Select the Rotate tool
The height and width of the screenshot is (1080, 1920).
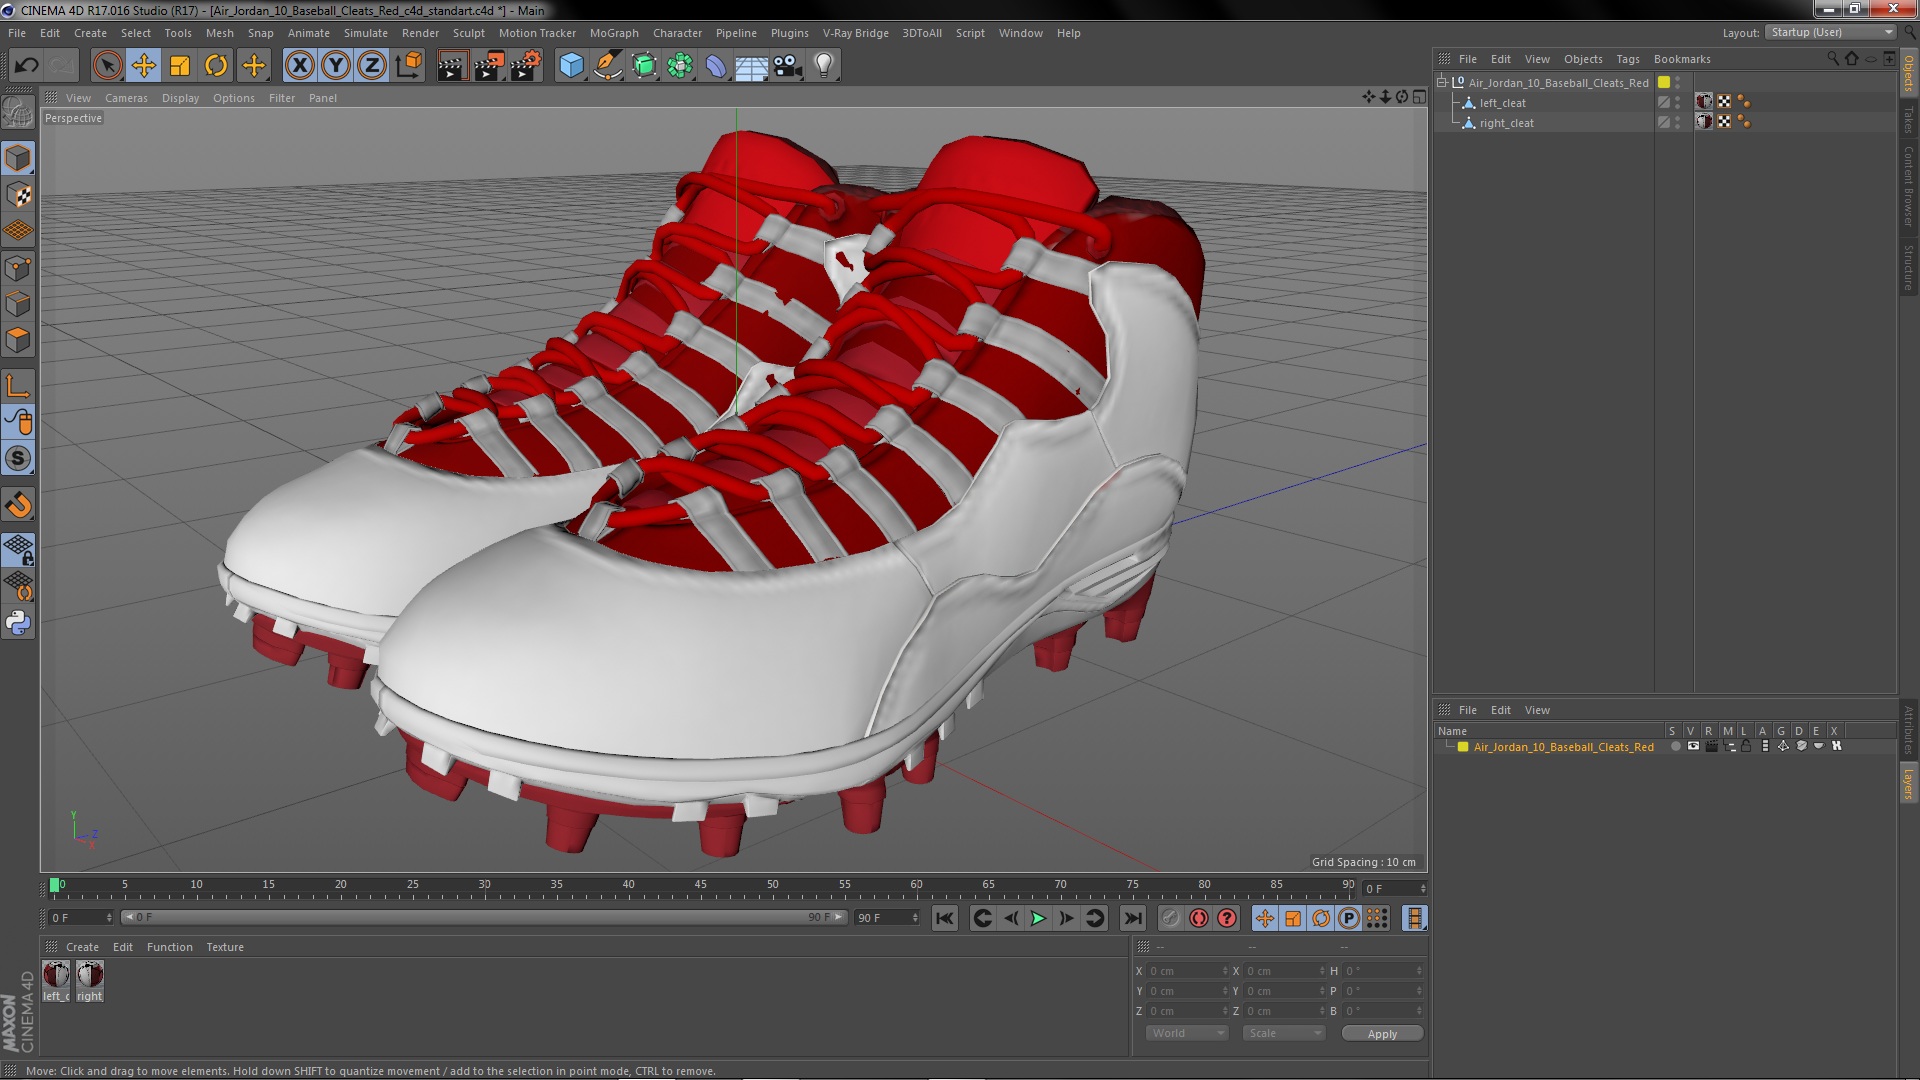coord(216,66)
